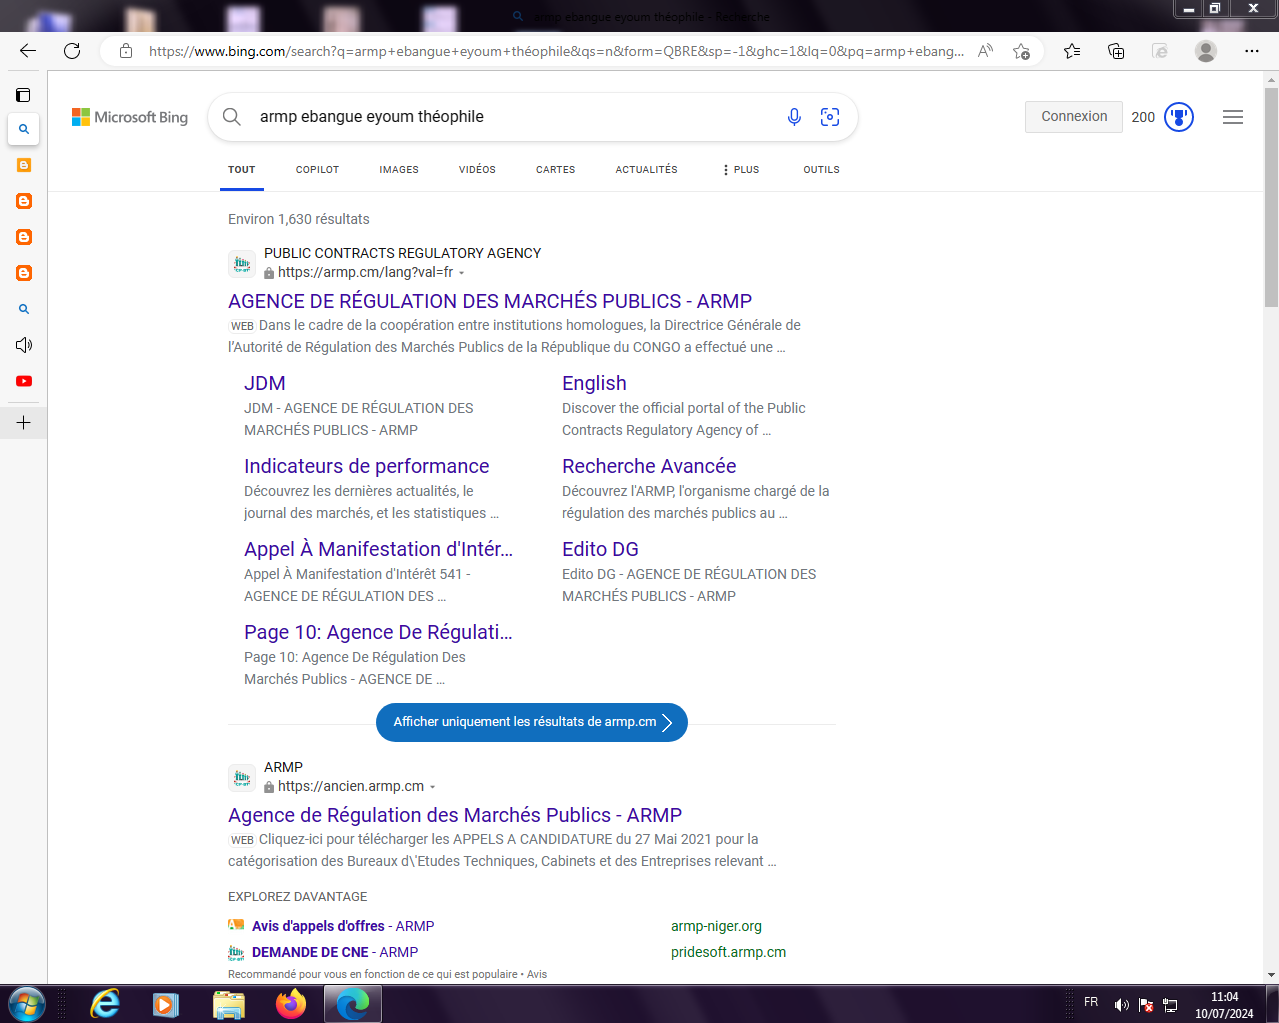Open the Collections icon
This screenshot has width=1279, height=1023.
point(1116,51)
